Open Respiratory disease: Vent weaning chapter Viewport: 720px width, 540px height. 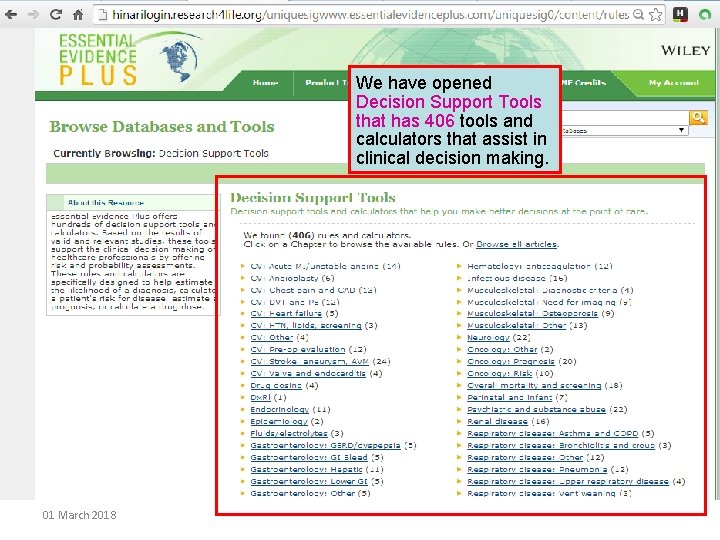(541, 493)
